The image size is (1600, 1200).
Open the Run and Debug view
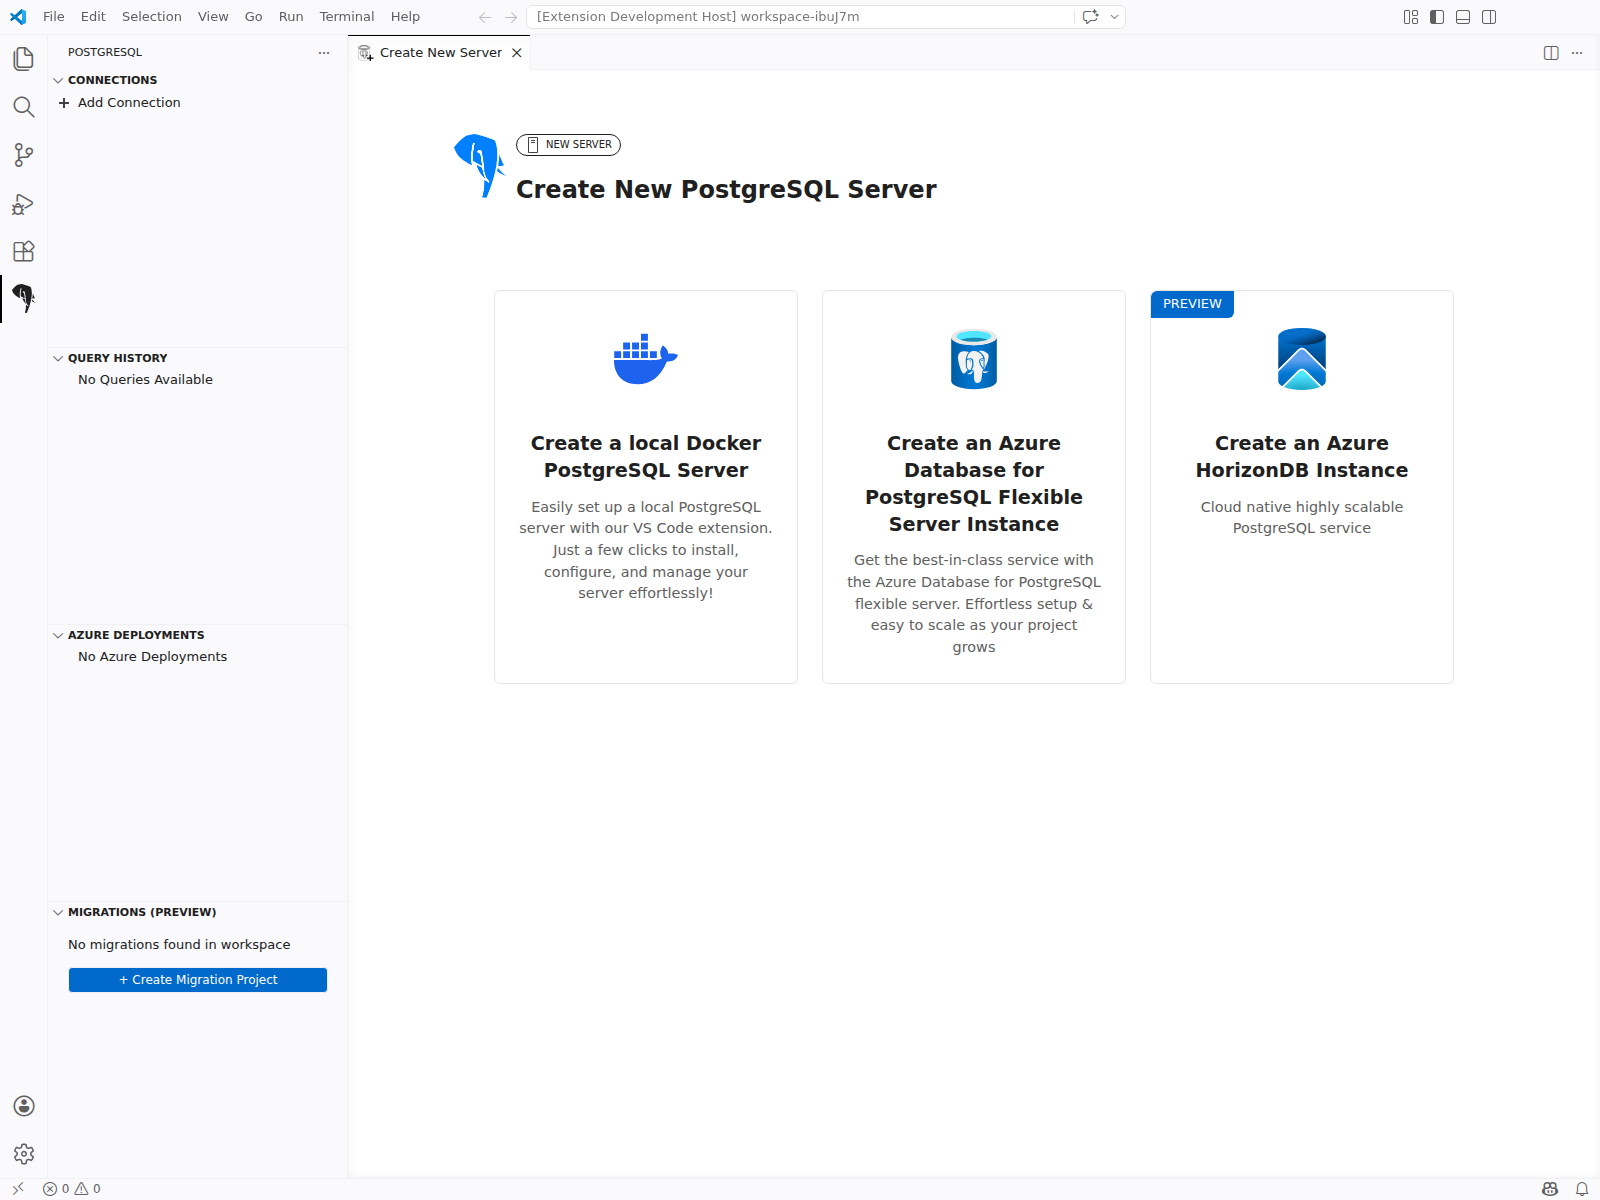click(x=24, y=204)
